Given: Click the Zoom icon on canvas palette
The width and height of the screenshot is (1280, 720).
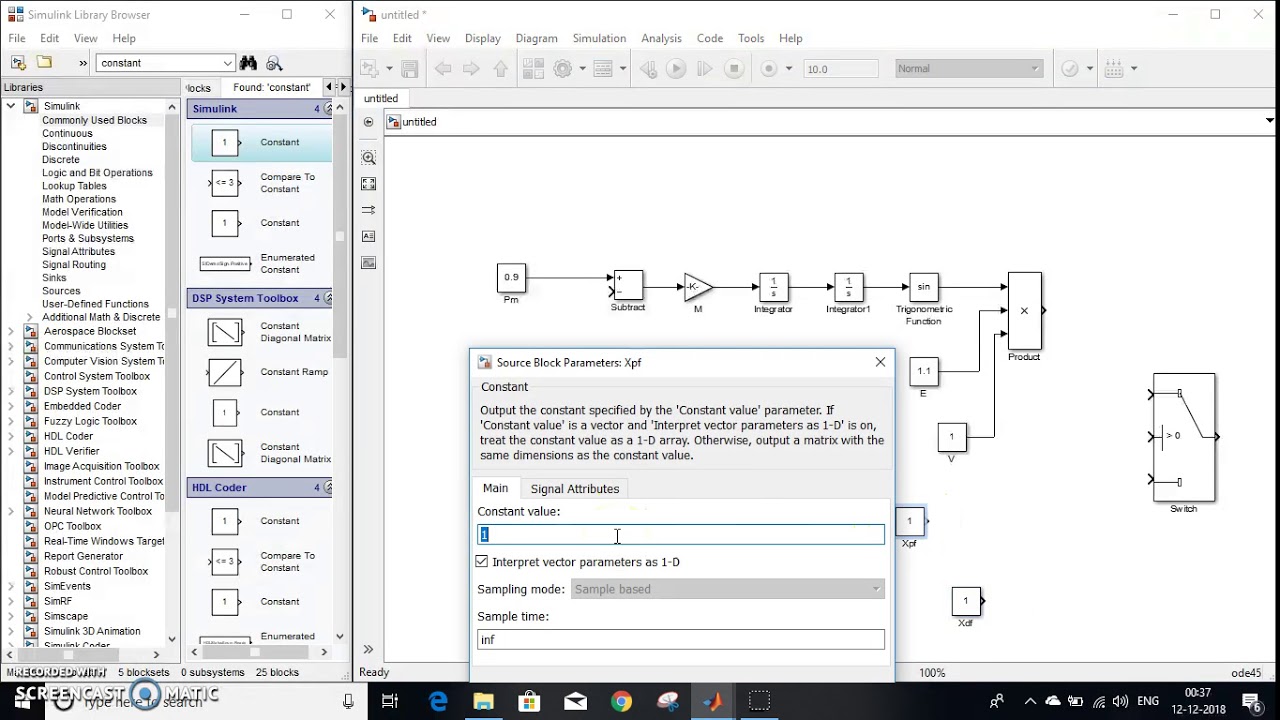Looking at the screenshot, I should click(369, 158).
